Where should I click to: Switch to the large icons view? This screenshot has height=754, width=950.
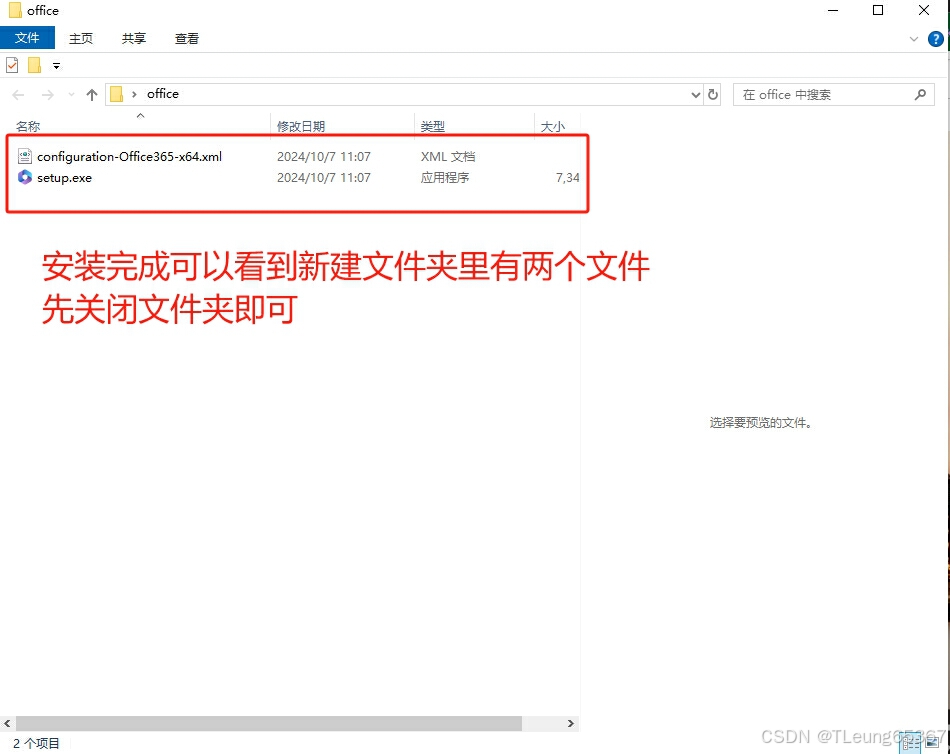pyautogui.click(x=932, y=742)
